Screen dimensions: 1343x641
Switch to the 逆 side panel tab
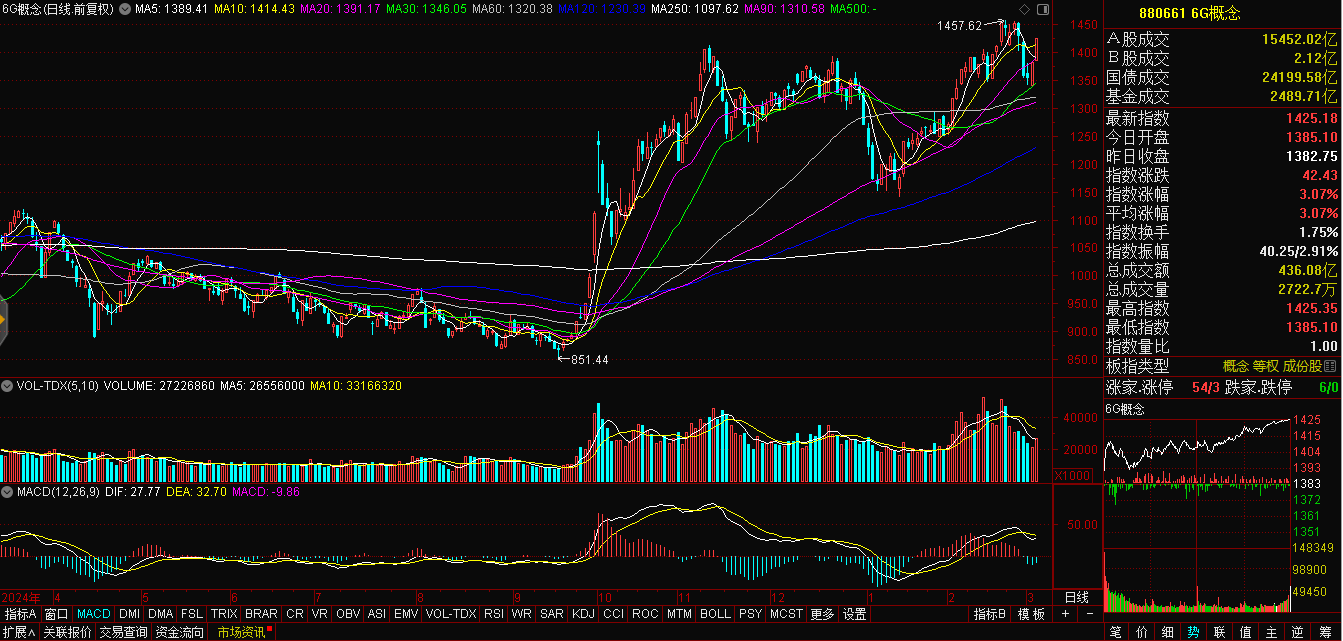point(1298,632)
